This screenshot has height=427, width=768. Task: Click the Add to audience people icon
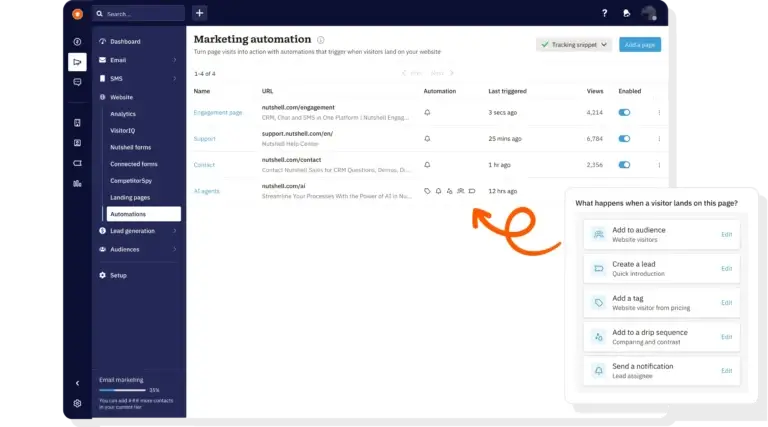pos(599,234)
